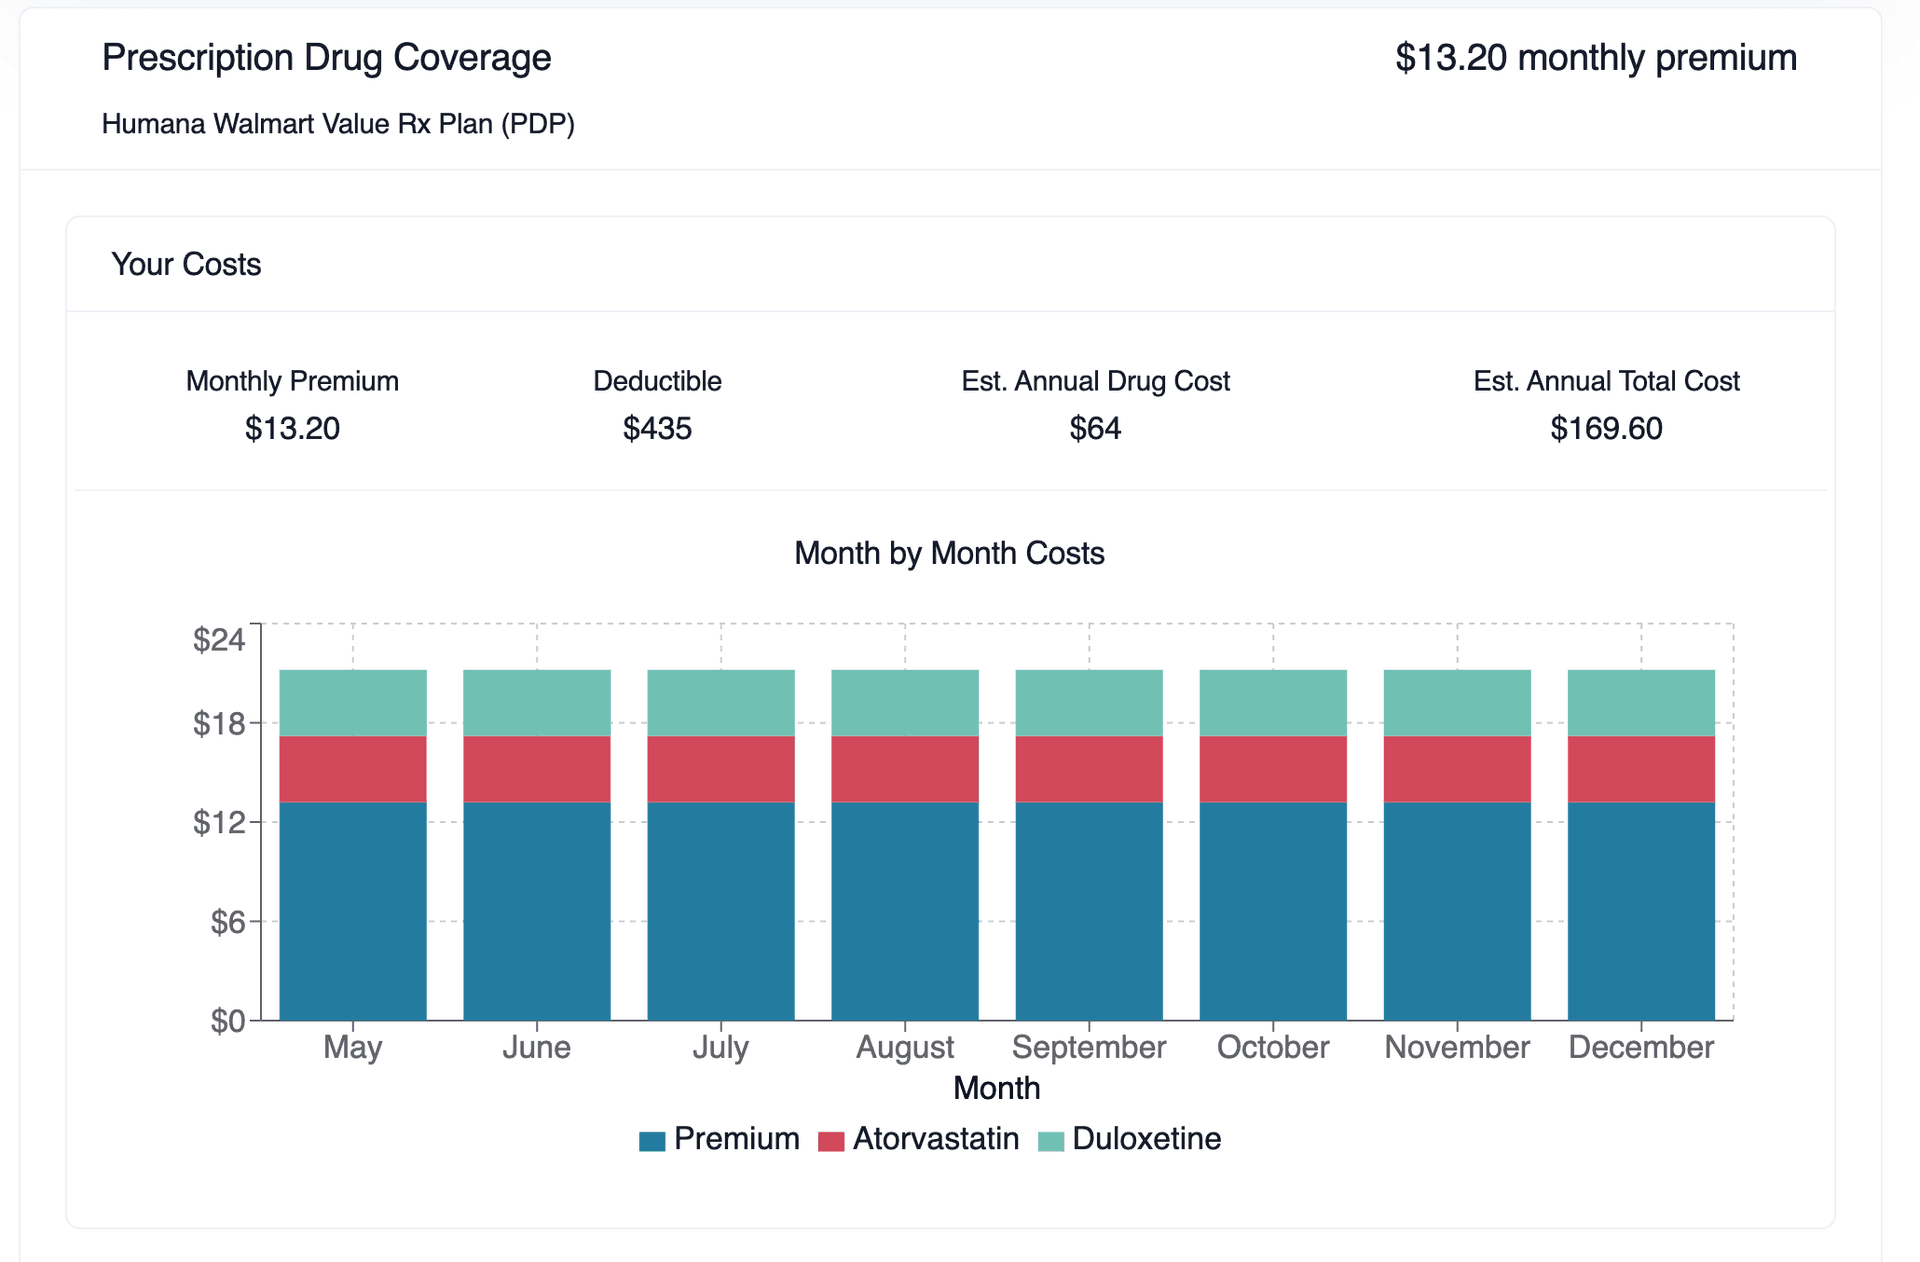Click July's teal Duloxetine bar segment
Viewport: 1920px width, 1262px height.
[x=721, y=703]
